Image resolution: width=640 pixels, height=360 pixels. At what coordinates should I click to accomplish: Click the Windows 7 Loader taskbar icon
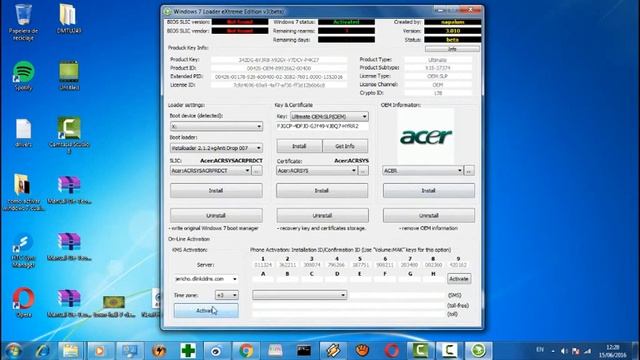pyautogui.click(x=478, y=351)
